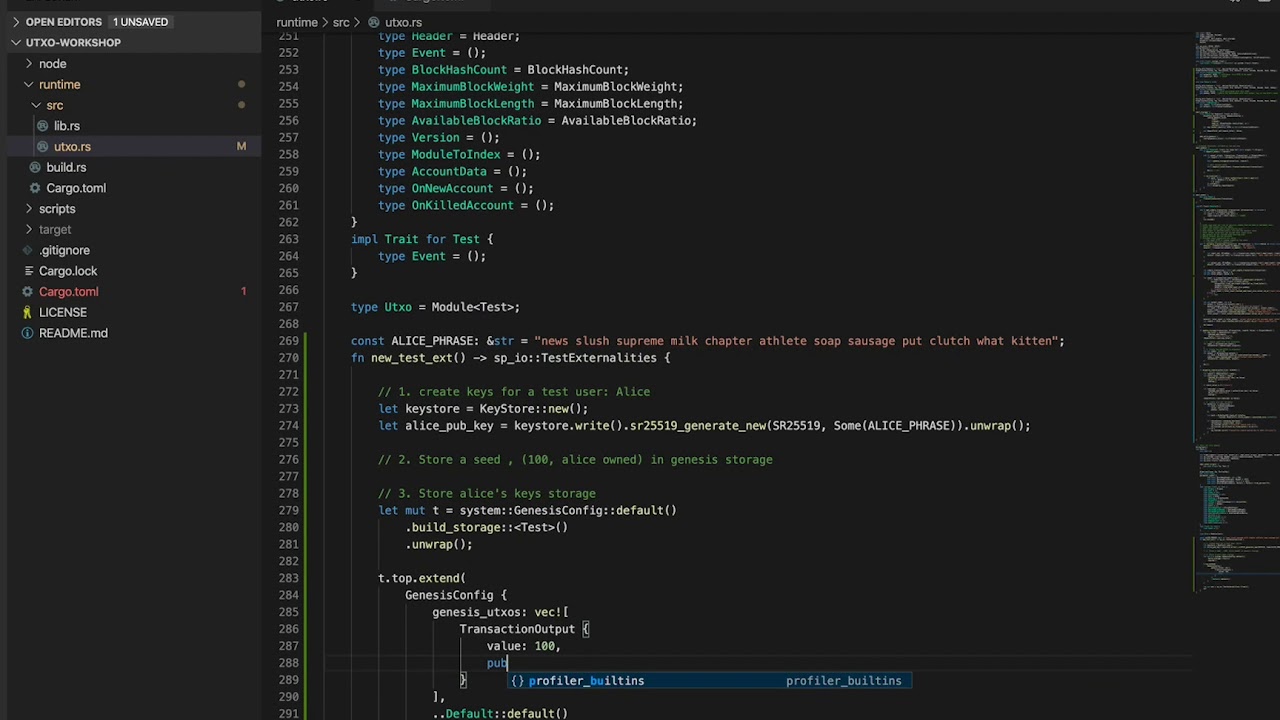Click the 1 UNSAVED badge

coord(140,22)
